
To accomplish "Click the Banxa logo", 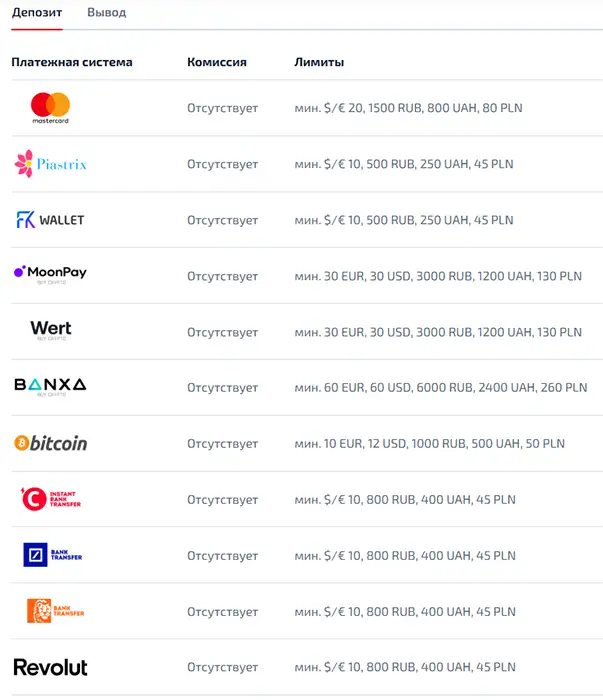I will pos(50,386).
